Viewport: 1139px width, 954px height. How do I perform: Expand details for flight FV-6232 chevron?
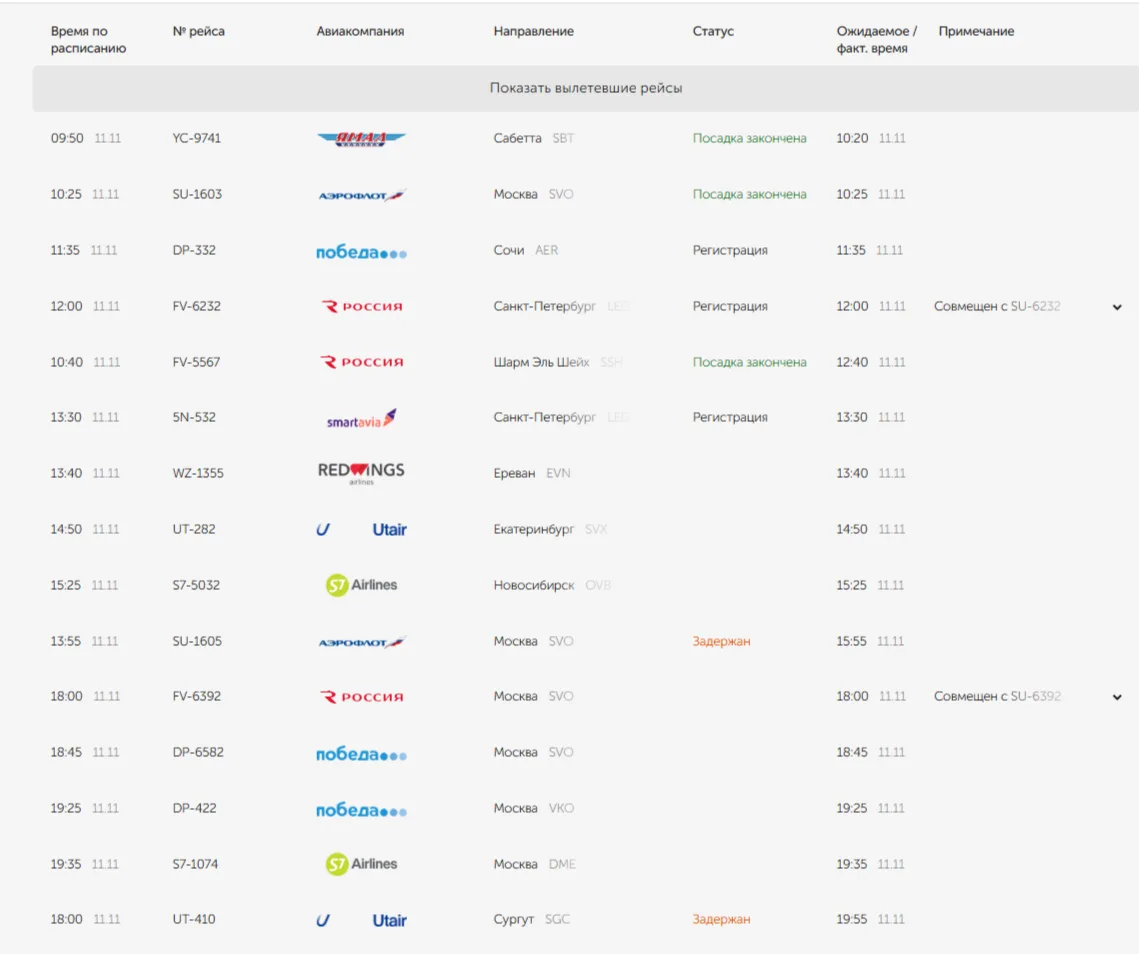coord(1117,308)
